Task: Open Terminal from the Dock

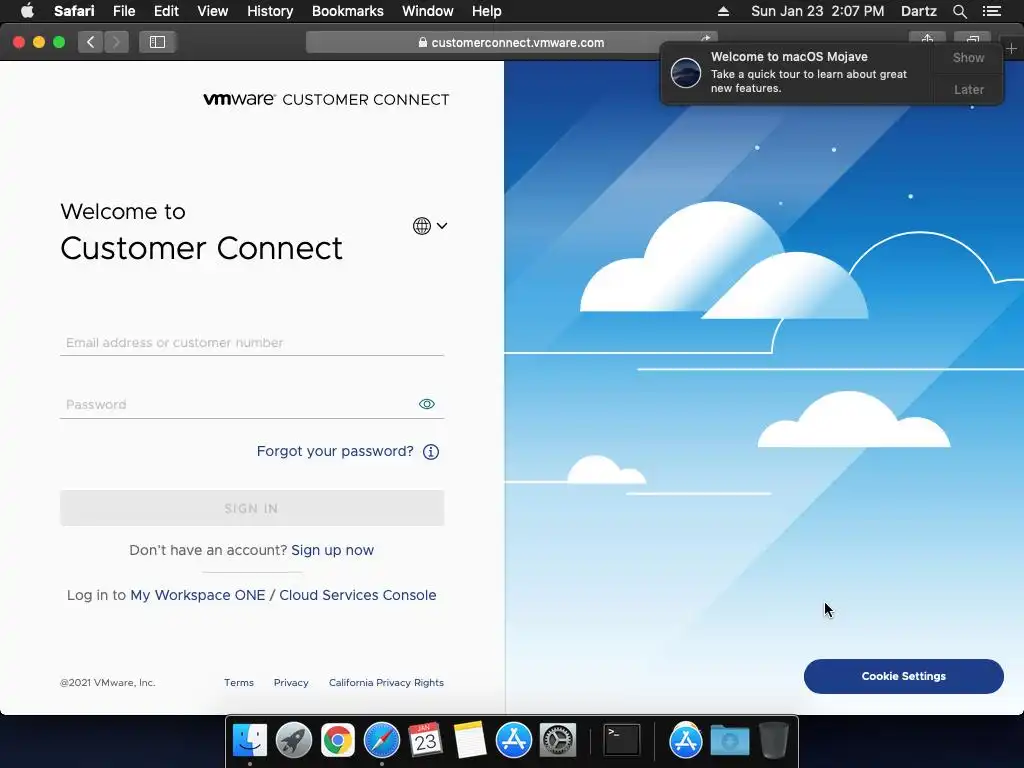Action: 621,741
